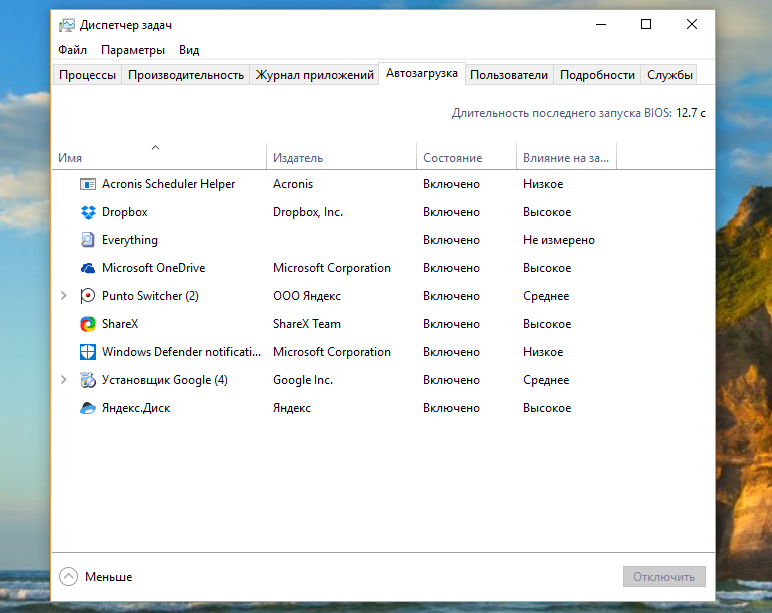Click the Acronis Scheduler Helper icon
The height and width of the screenshot is (613, 772).
[88, 184]
